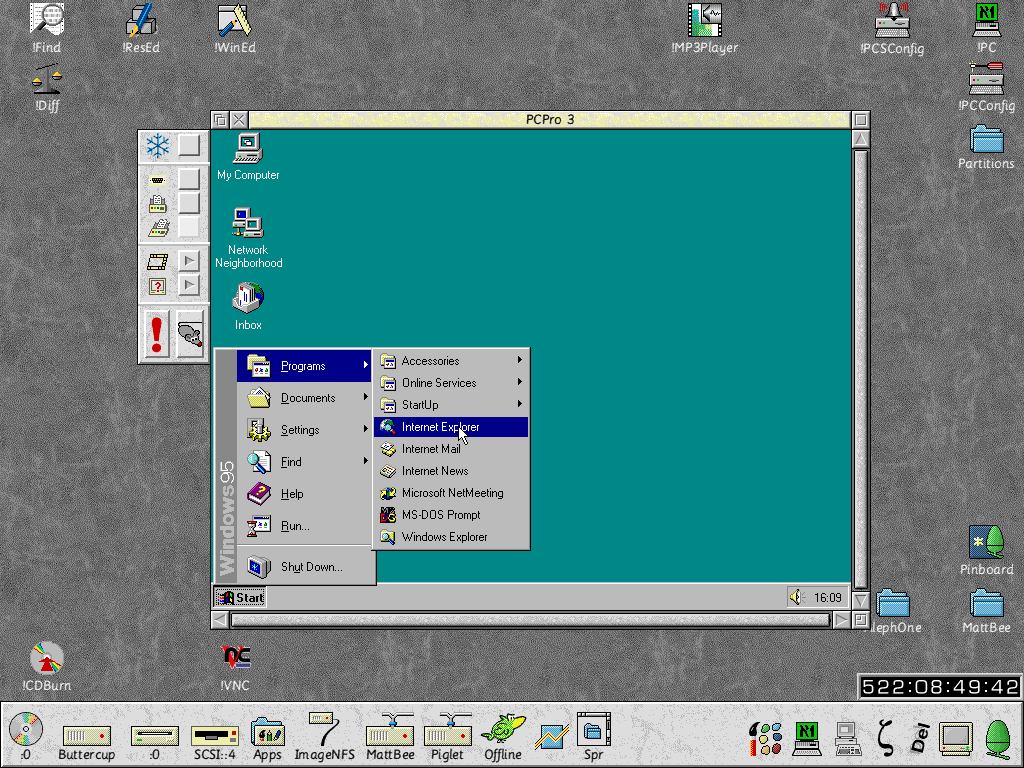Screen dimensions: 1024x768
Task: Open the !PCSConfig icon
Action: tap(892, 29)
